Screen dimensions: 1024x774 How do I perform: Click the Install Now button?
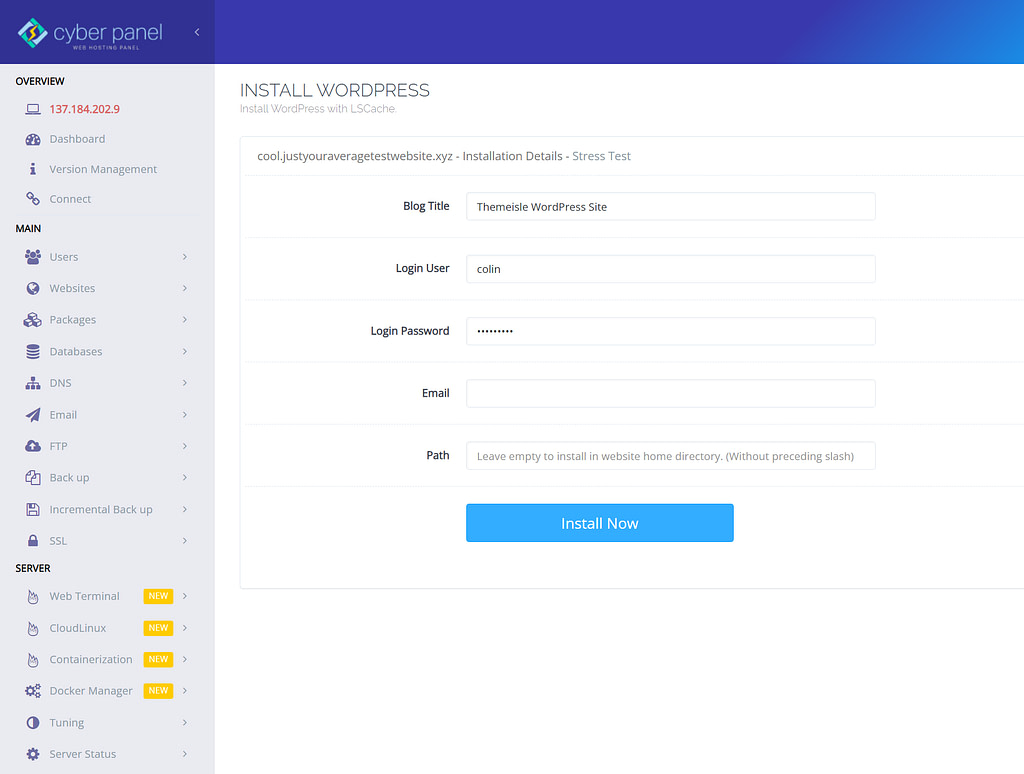599,522
